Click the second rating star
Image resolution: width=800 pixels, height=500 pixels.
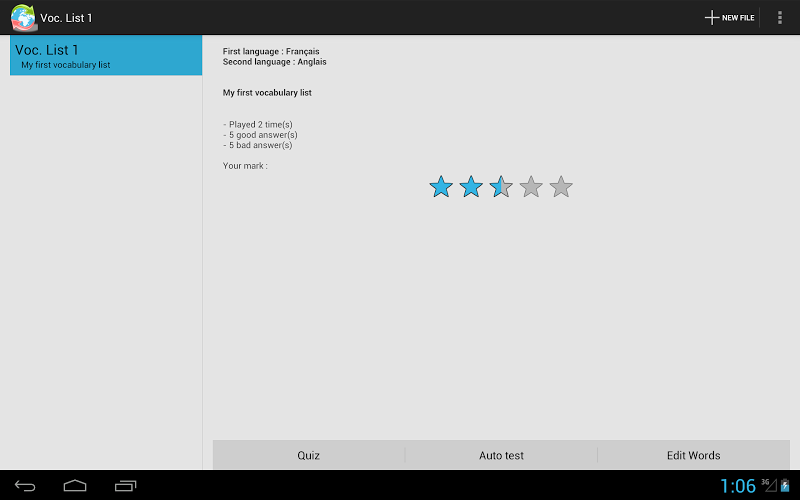[471, 187]
